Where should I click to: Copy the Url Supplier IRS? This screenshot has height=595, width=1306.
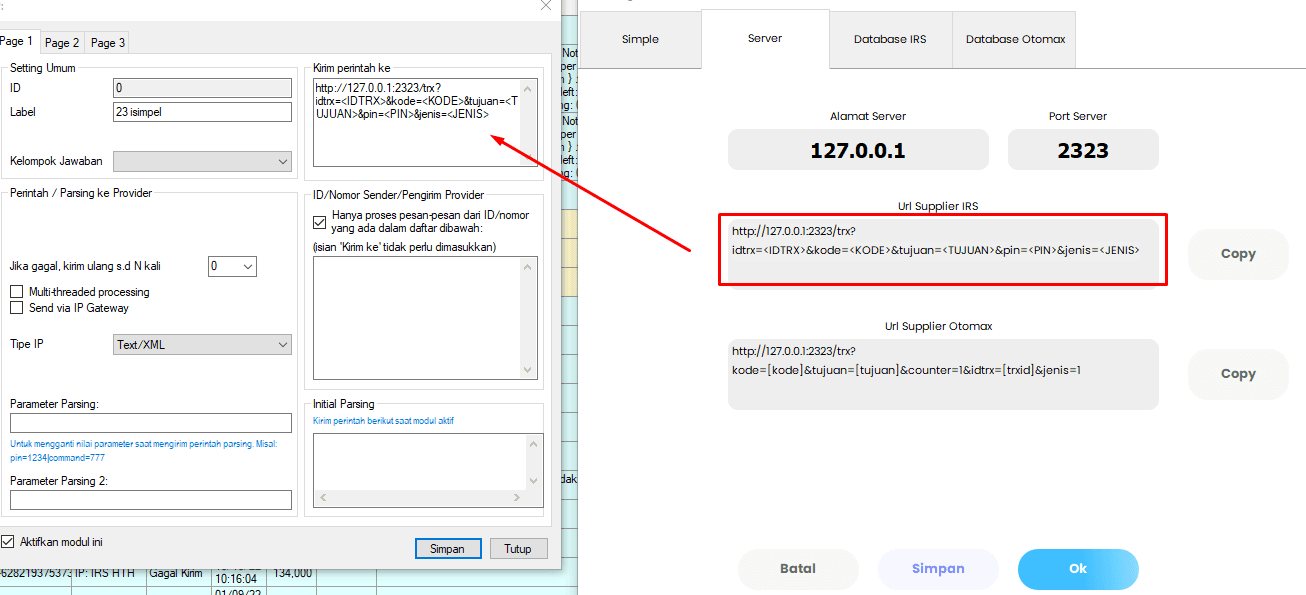pos(1237,254)
